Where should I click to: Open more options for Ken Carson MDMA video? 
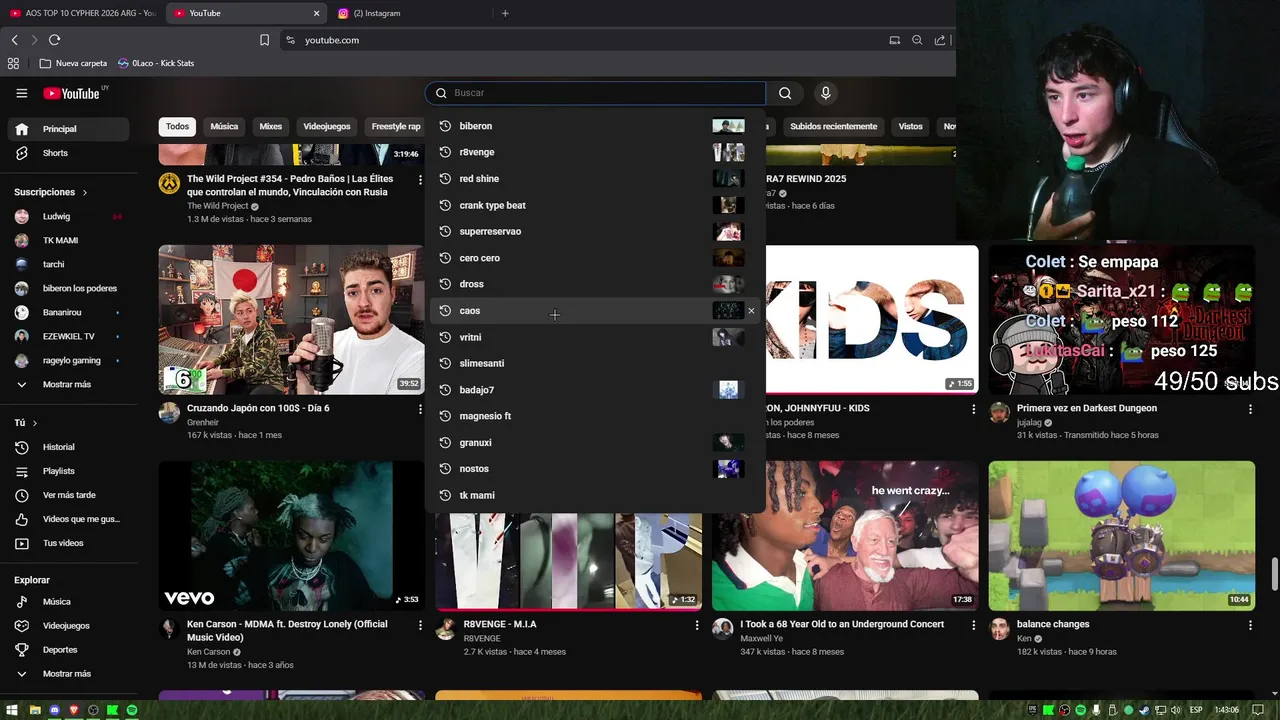[x=420, y=625]
